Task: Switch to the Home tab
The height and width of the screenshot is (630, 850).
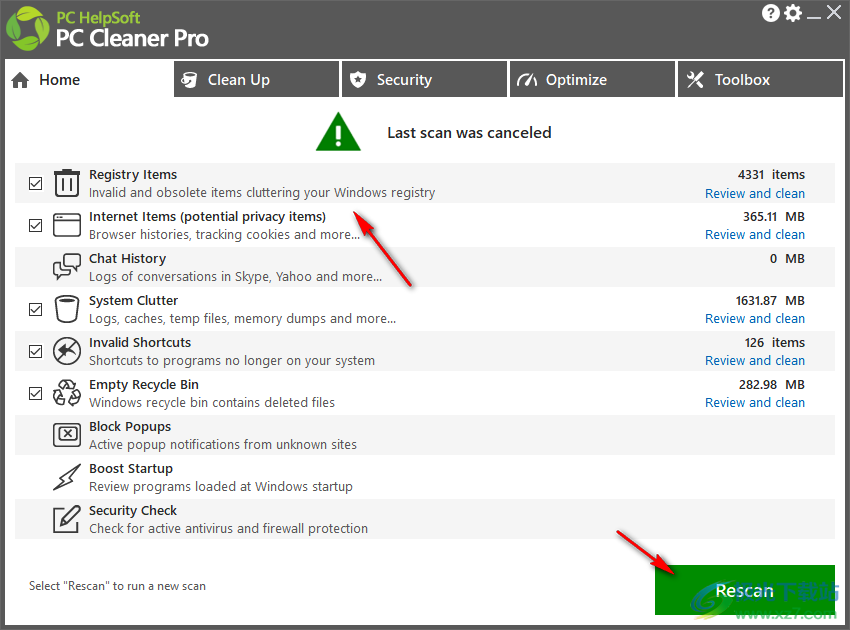Action: 89,80
